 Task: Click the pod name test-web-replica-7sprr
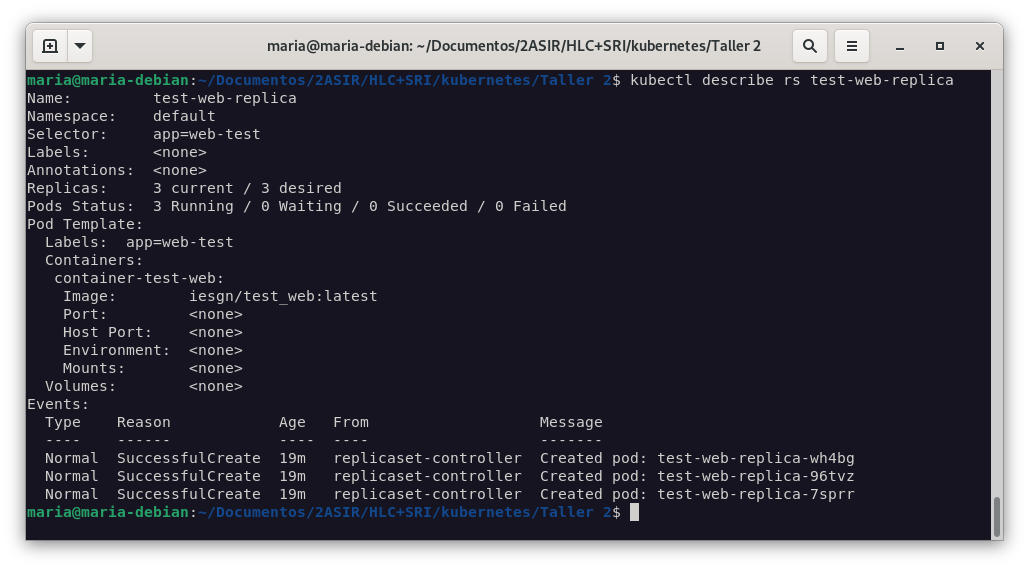coord(756,494)
